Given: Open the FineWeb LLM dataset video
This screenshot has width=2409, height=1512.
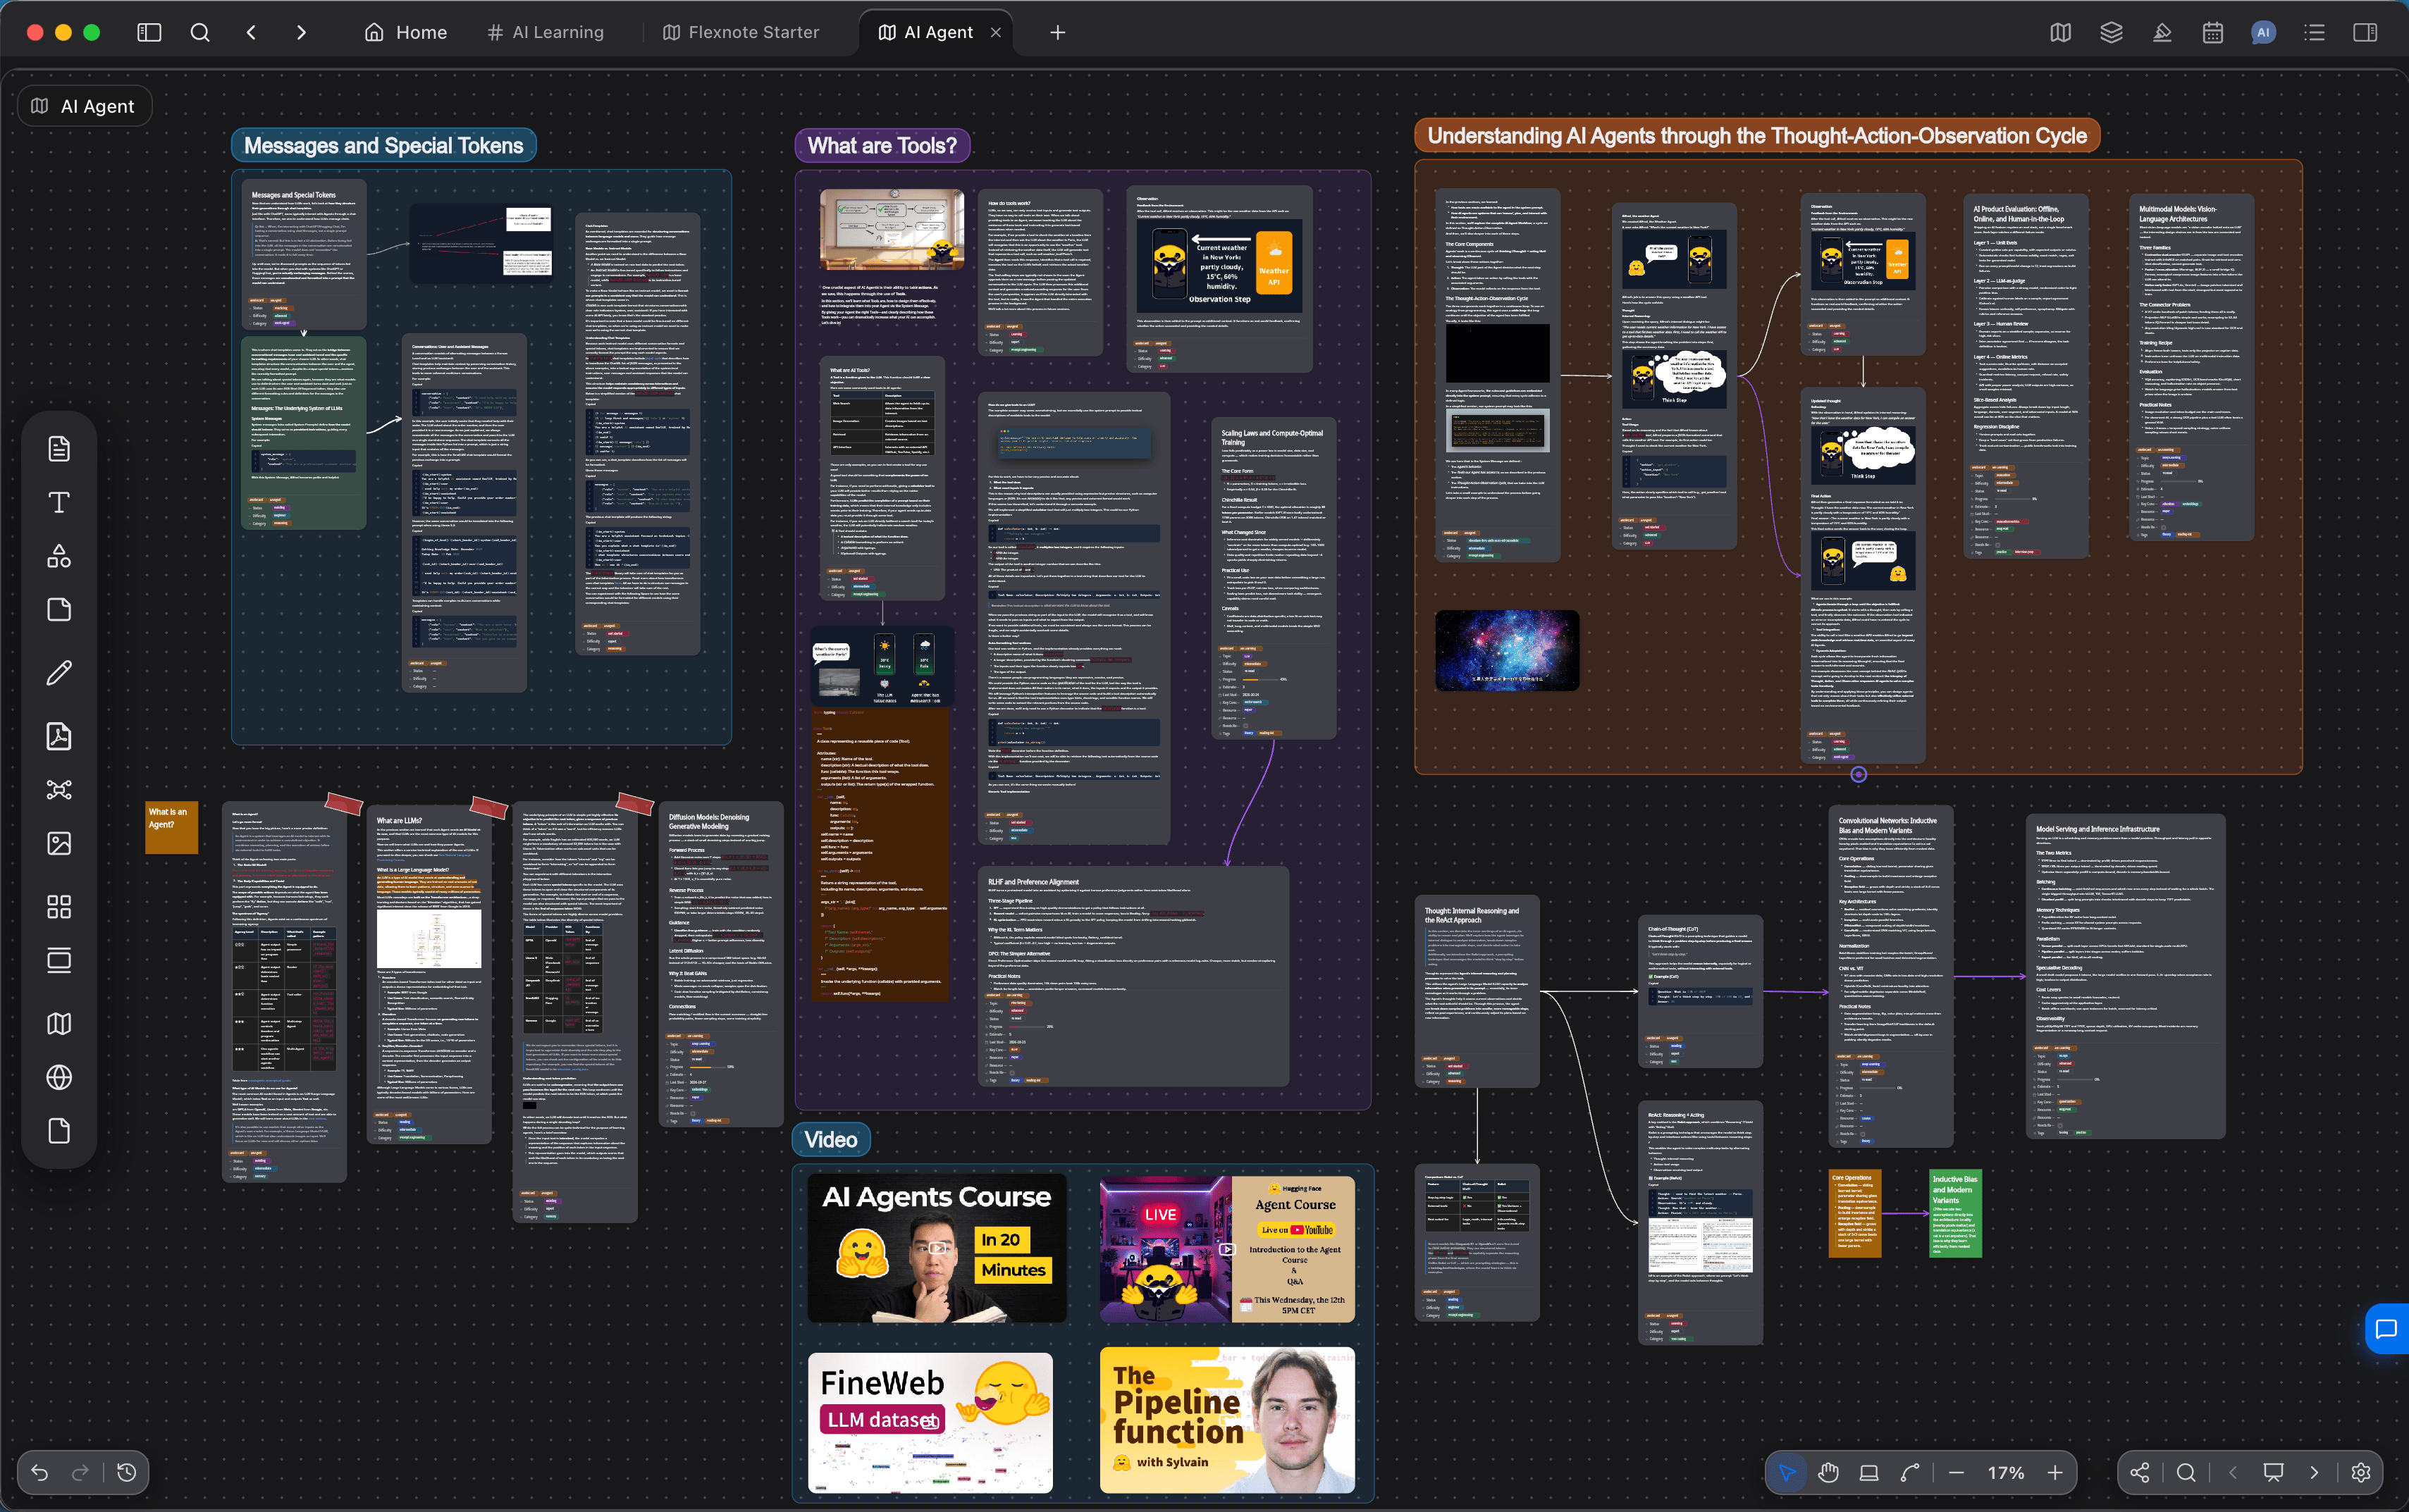Looking at the screenshot, I should [x=930, y=1422].
